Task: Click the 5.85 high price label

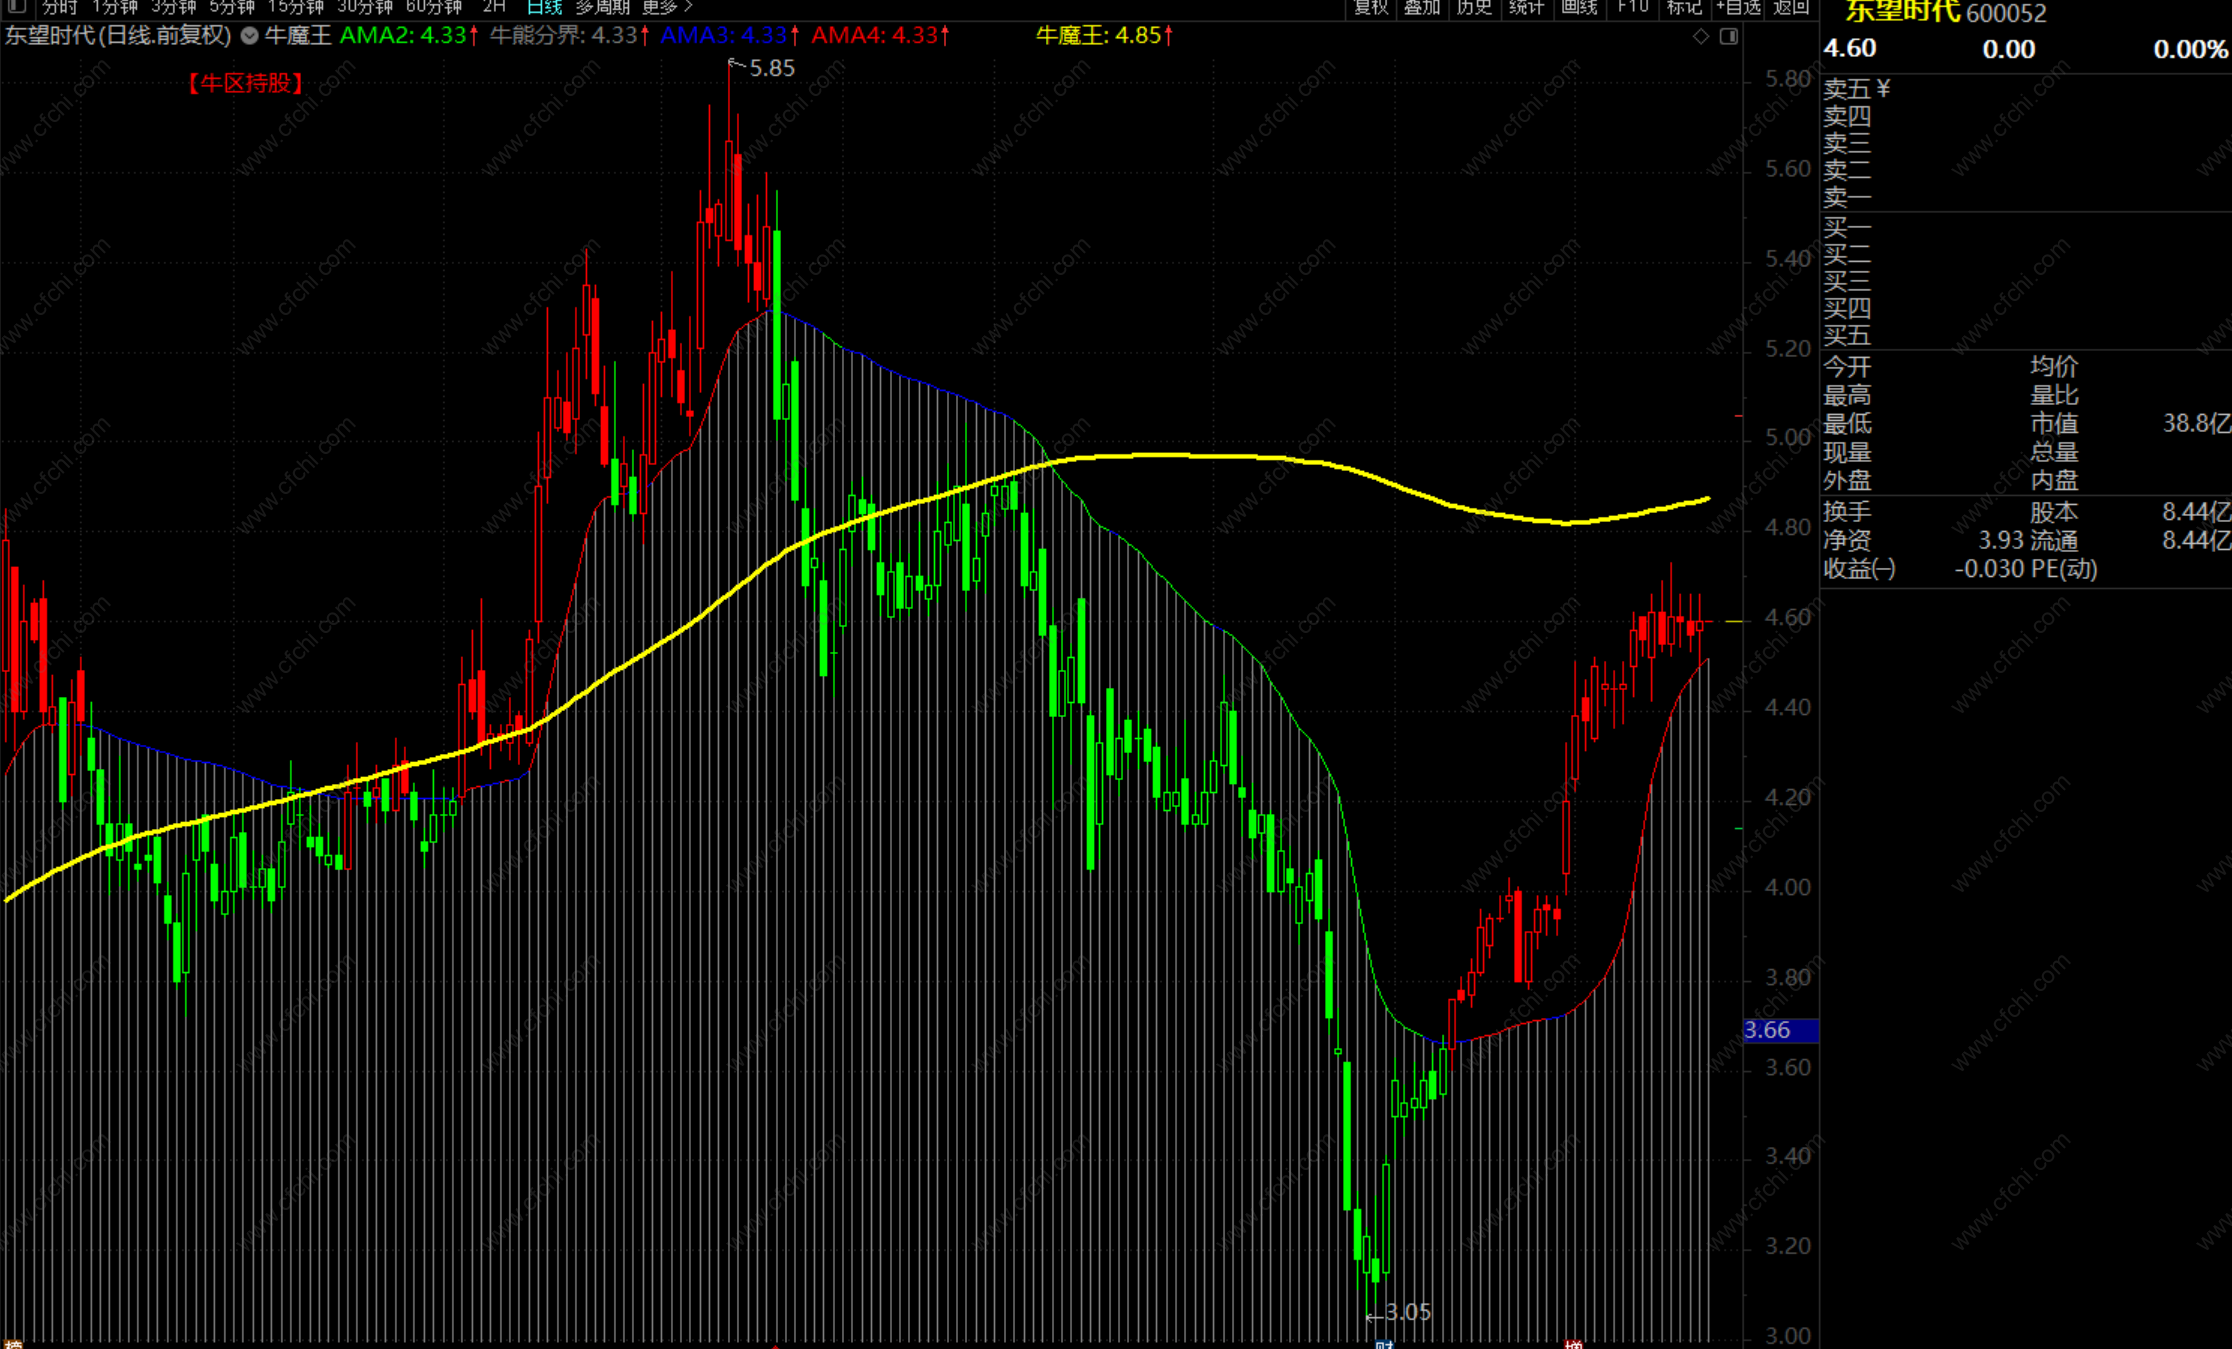Action: [x=771, y=69]
